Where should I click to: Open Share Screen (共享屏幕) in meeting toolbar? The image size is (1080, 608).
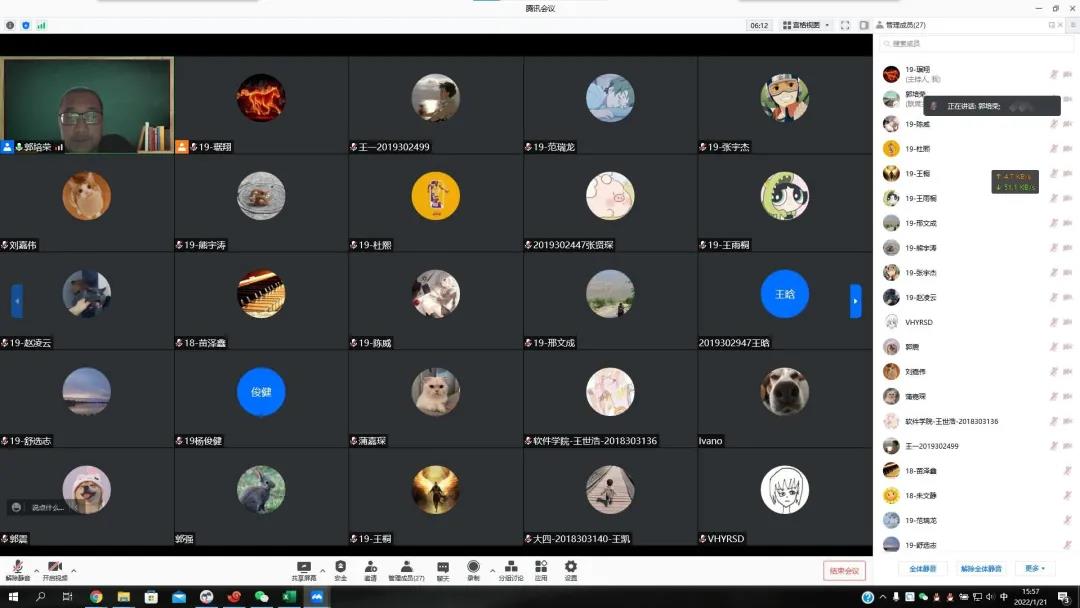coord(304,570)
